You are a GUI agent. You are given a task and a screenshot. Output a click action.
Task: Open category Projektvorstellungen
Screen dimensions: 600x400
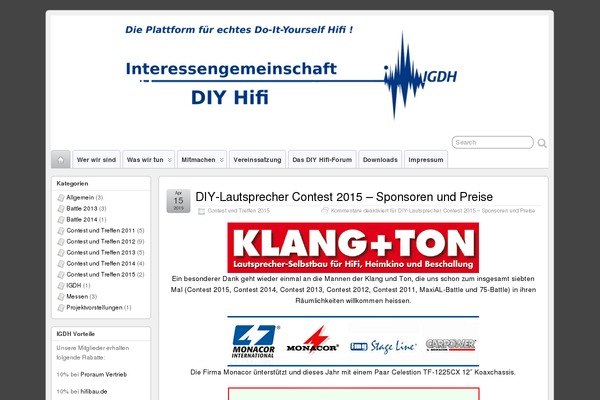coord(95,308)
